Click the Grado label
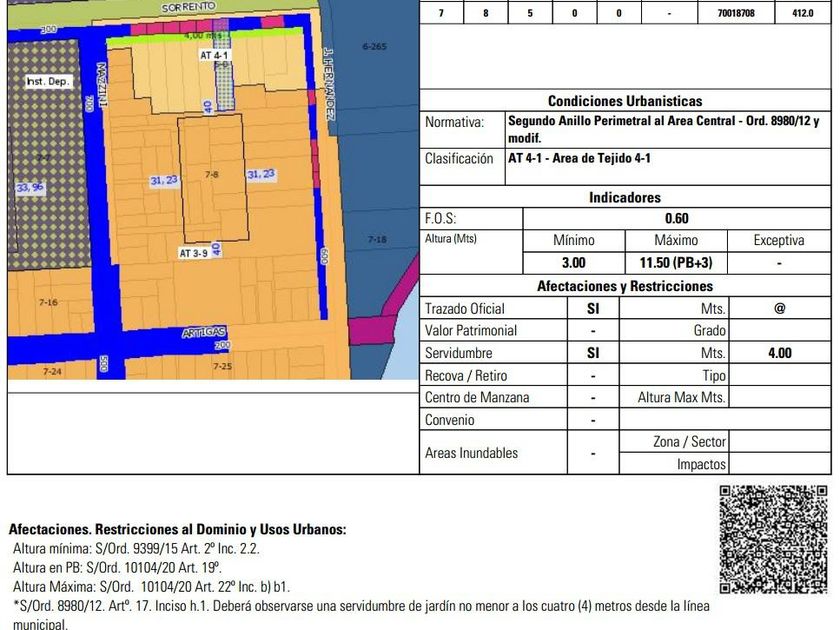 coord(709,331)
